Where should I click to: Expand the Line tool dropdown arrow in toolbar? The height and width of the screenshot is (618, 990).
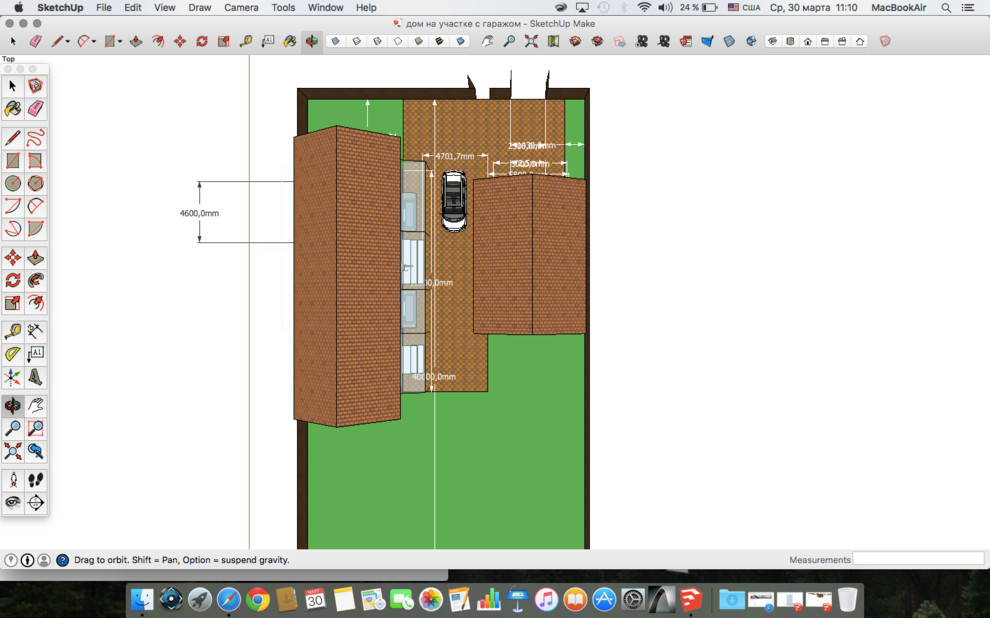pos(68,42)
